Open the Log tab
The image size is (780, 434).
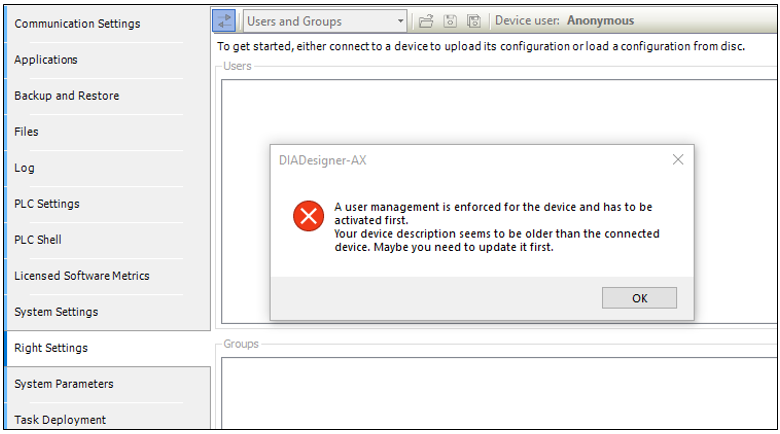(24, 167)
